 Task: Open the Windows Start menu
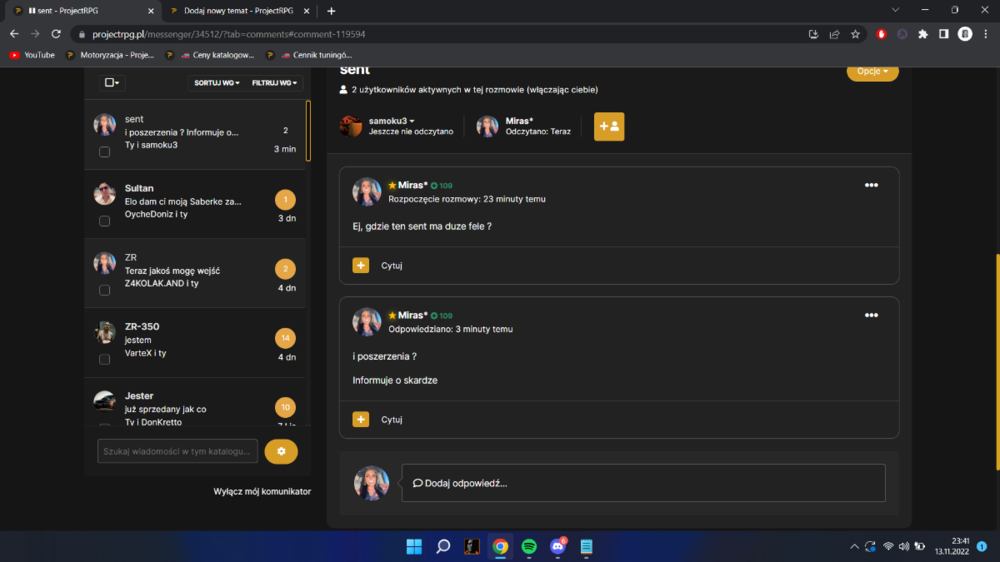click(x=414, y=547)
